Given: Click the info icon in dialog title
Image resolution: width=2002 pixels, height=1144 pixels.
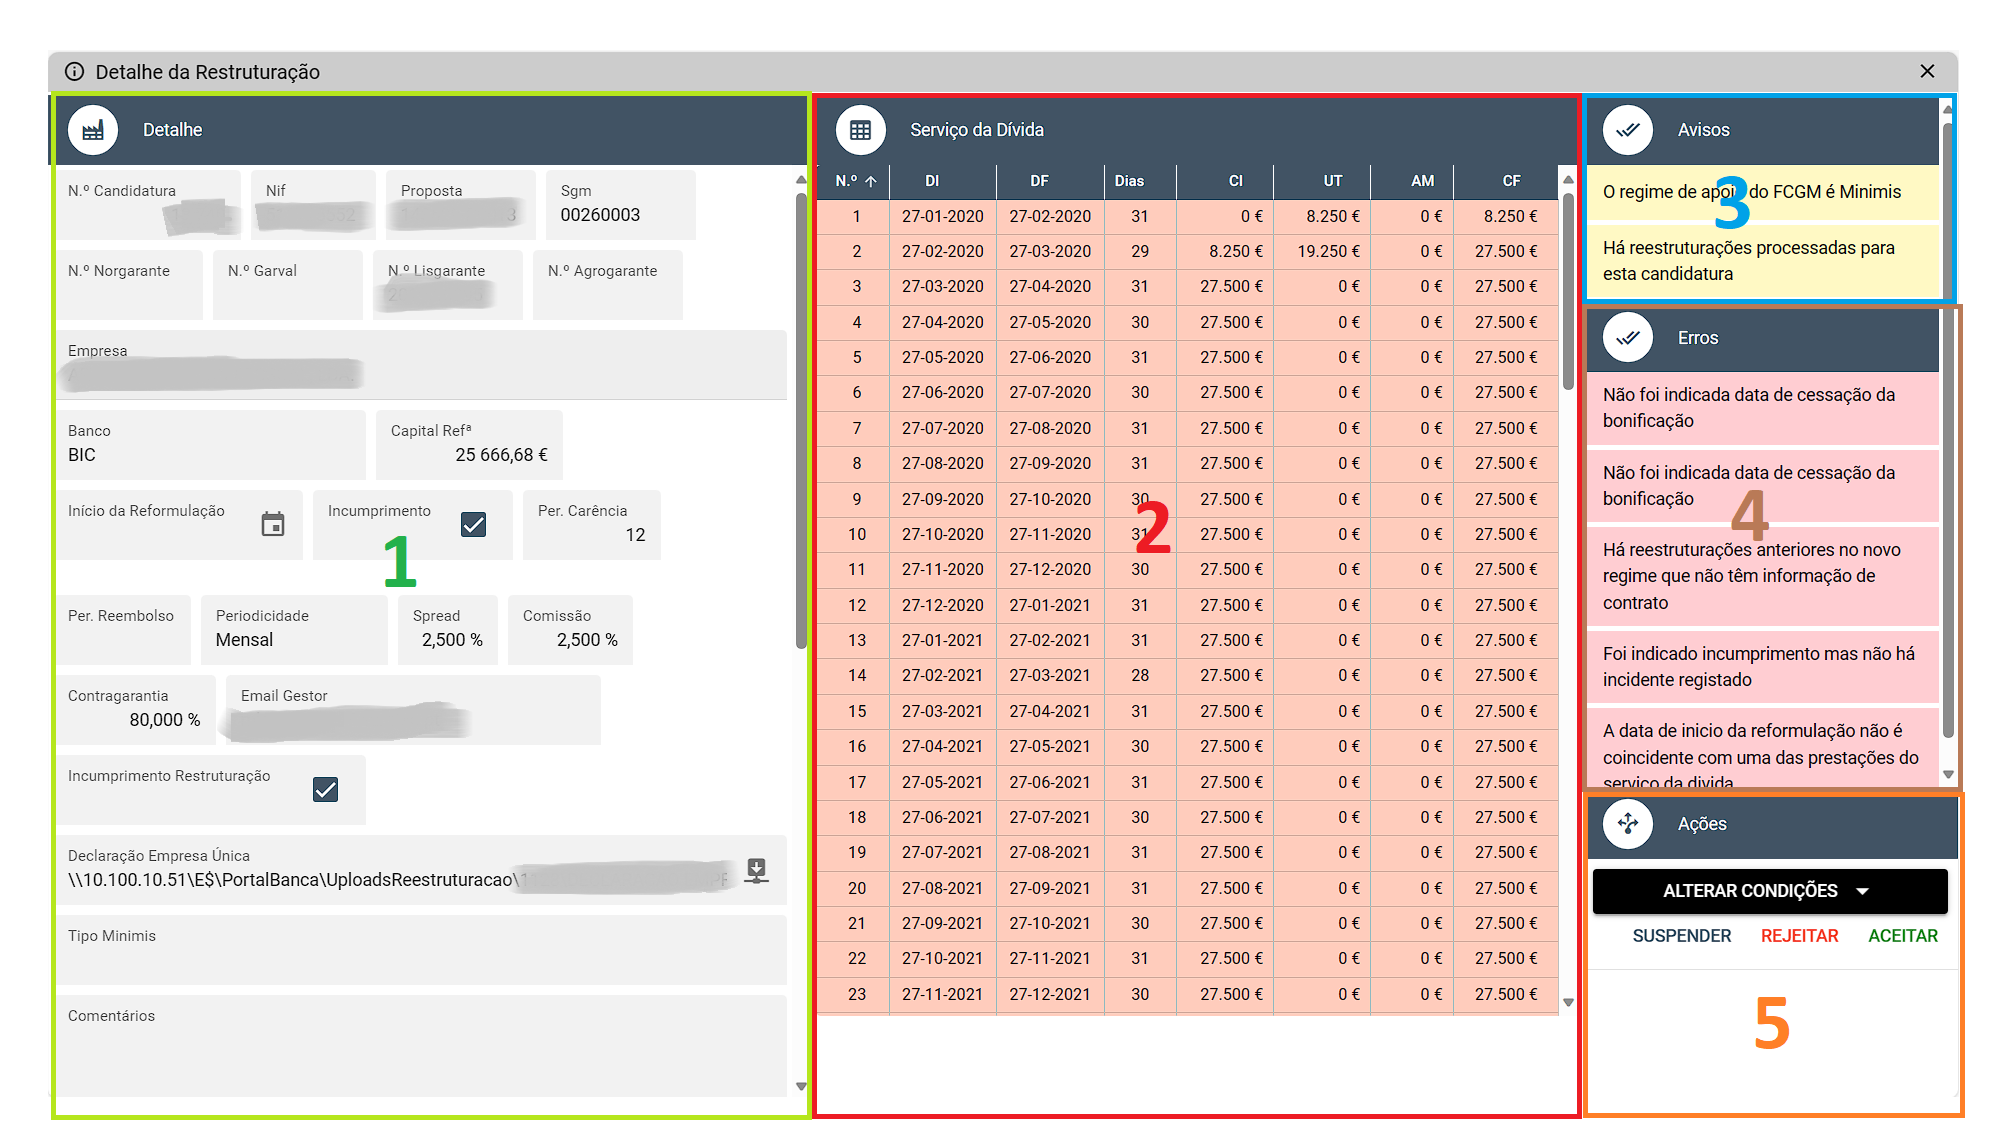Looking at the screenshot, I should click(x=74, y=72).
